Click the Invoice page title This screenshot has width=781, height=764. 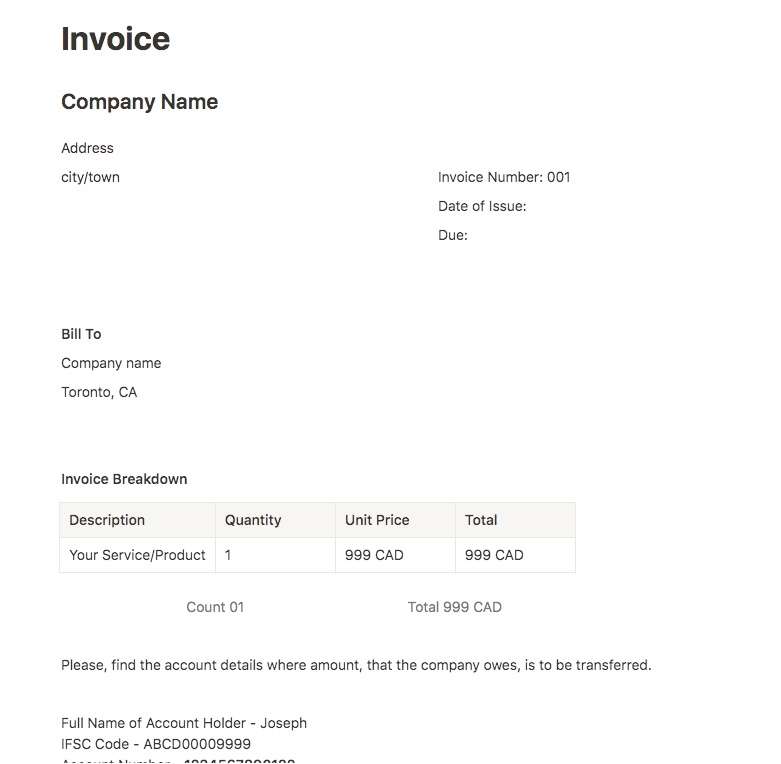tap(116, 39)
